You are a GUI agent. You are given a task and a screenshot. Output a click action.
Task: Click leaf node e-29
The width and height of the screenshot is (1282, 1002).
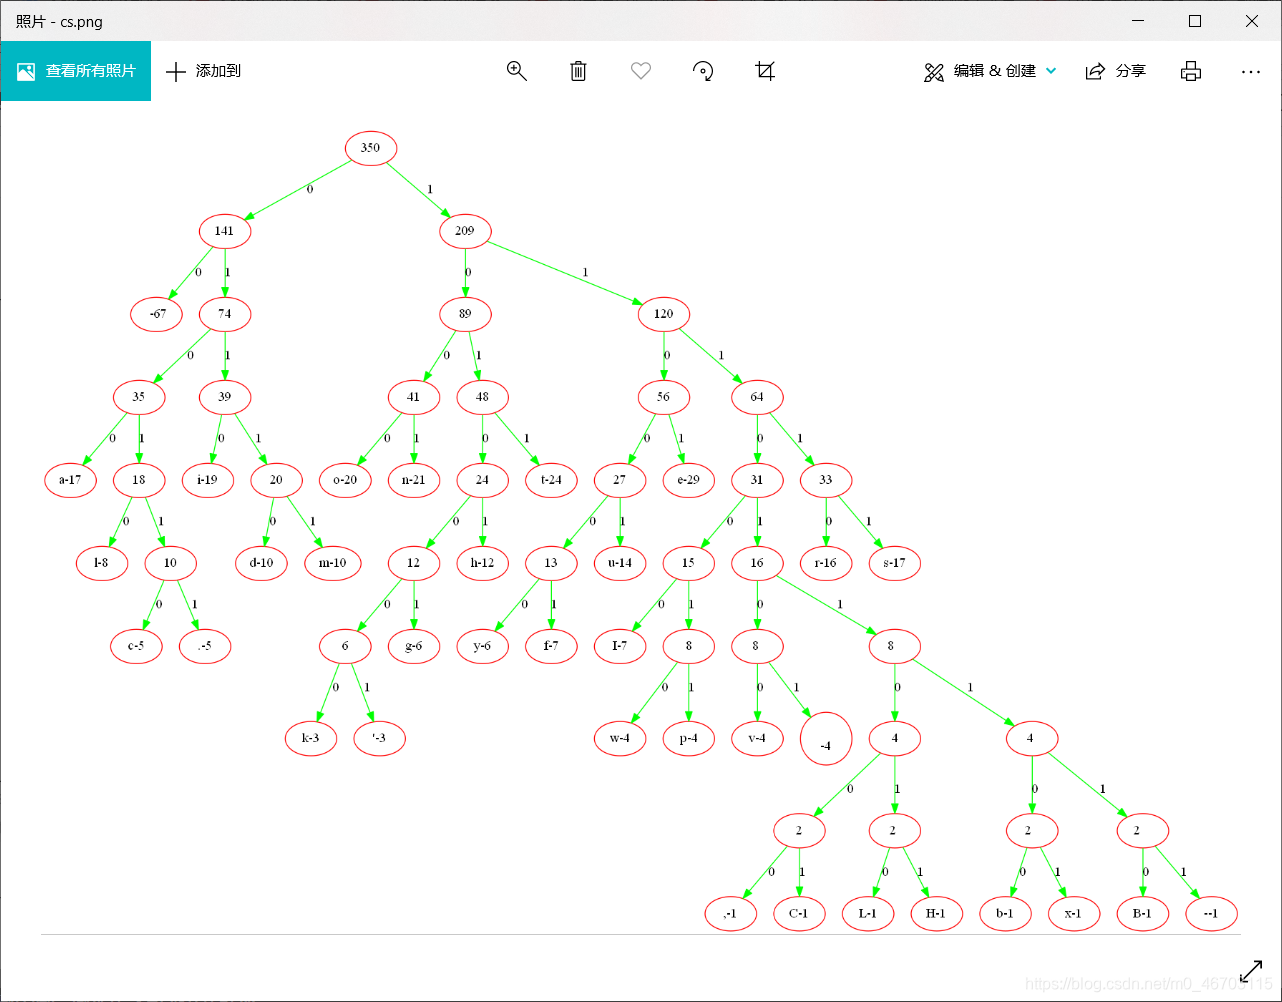pyautogui.click(x=688, y=480)
